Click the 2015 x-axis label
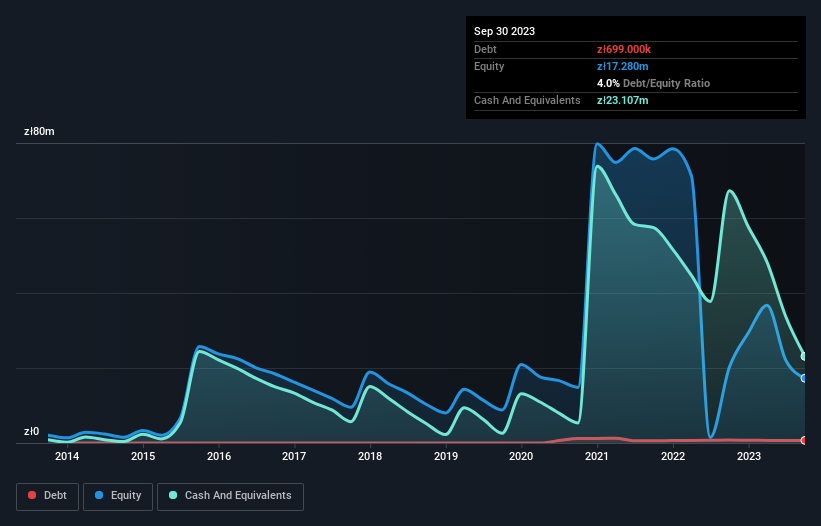This screenshot has width=821, height=526. [x=143, y=456]
